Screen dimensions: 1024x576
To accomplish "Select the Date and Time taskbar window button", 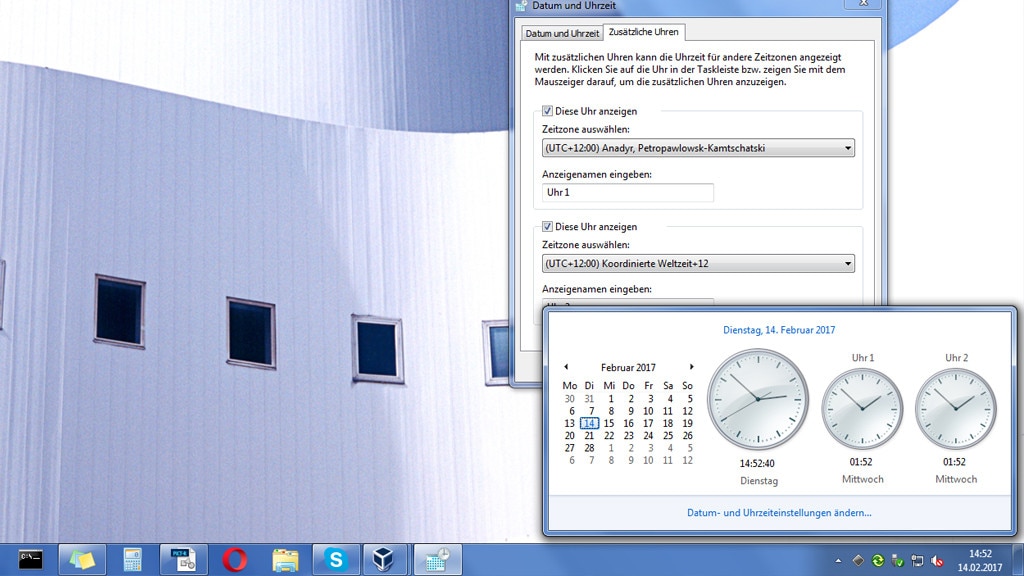I will (438, 560).
